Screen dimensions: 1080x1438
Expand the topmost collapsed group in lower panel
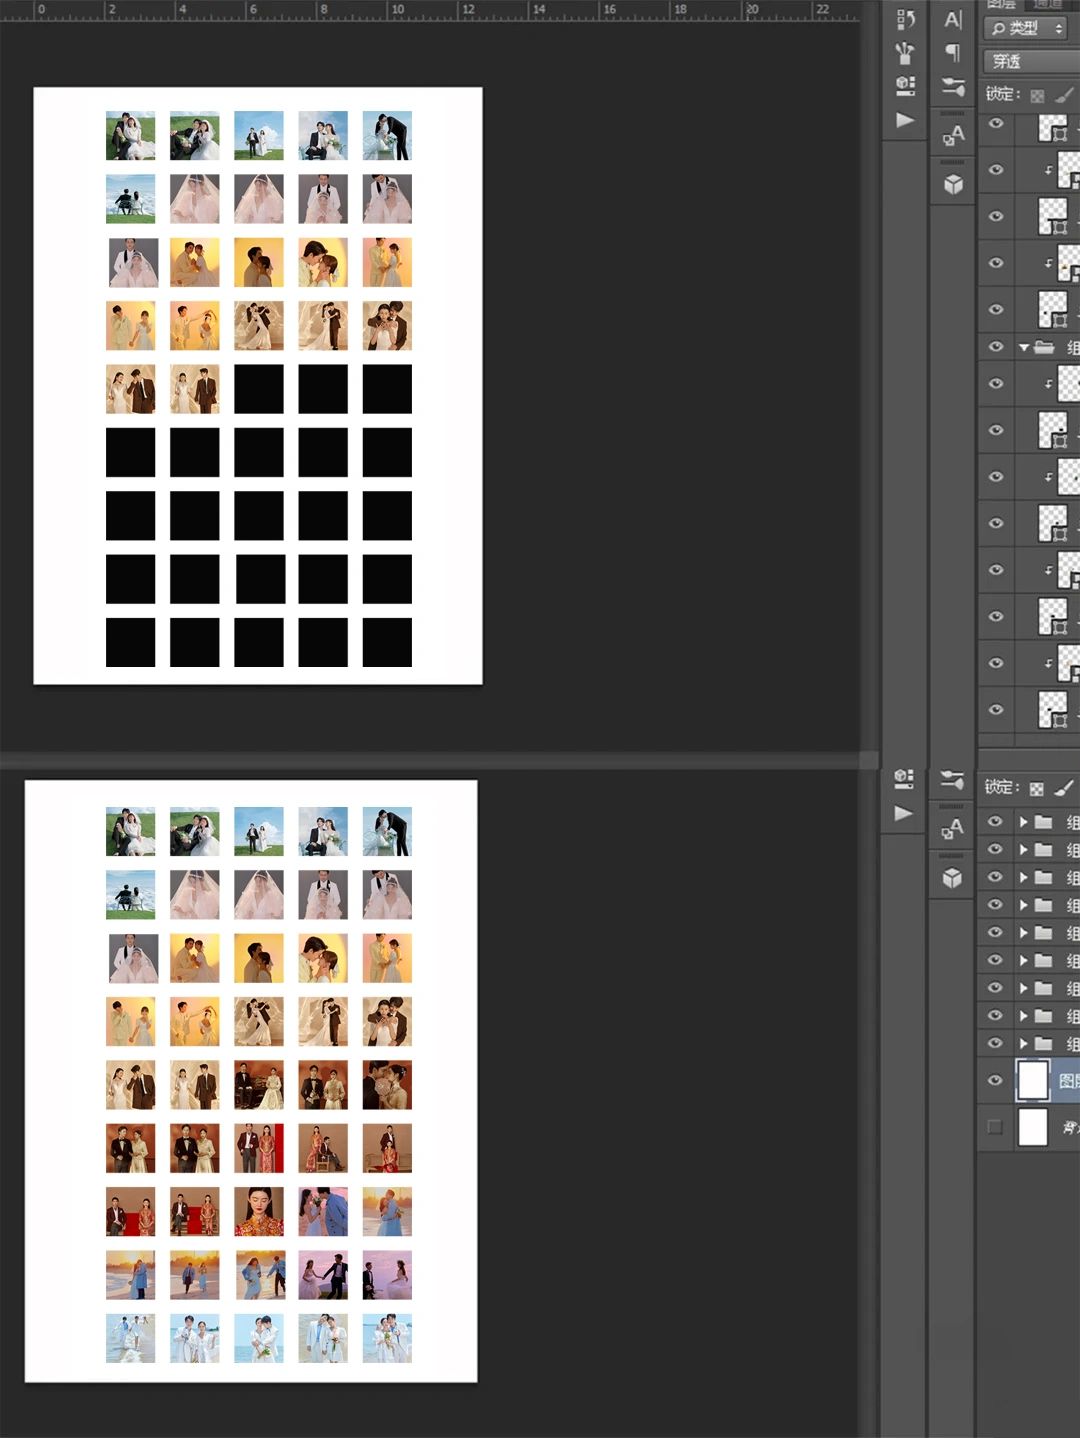click(x=1023, y=822)
